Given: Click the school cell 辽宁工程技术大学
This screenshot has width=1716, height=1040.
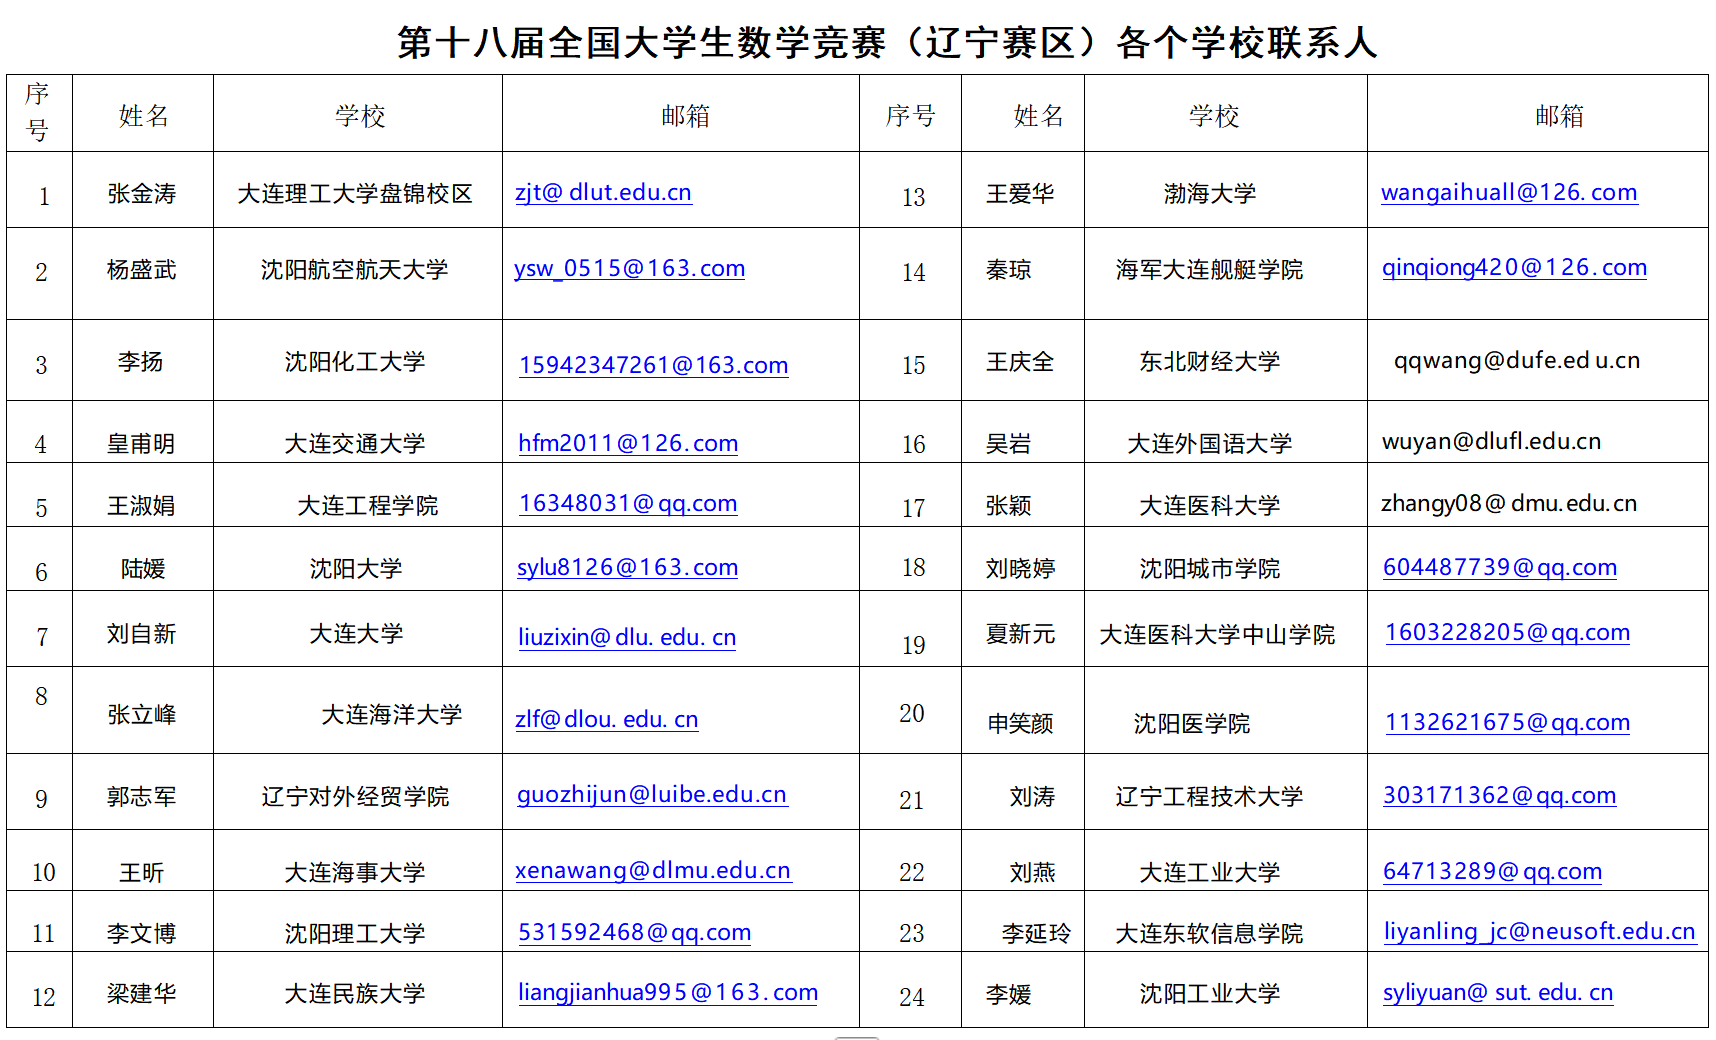Looking at the screenshot, I should tap(1210, 797).
